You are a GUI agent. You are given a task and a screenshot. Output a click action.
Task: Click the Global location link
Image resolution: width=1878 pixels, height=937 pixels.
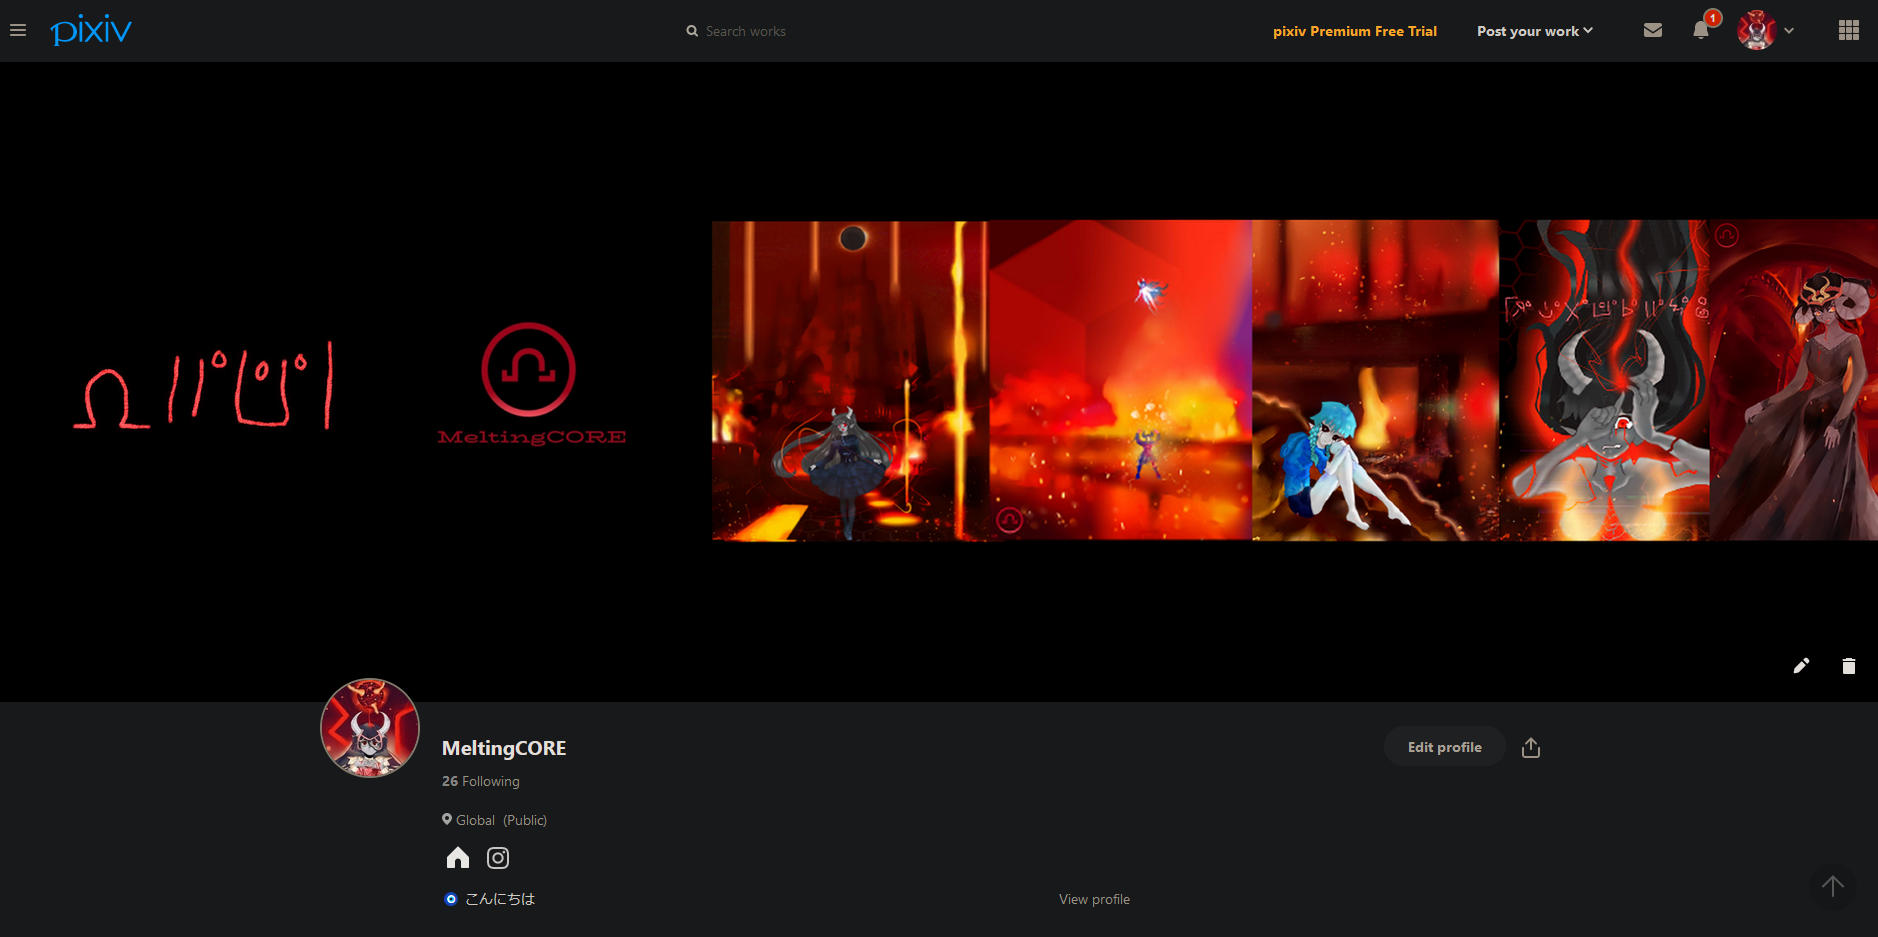(x=475, y=820)
